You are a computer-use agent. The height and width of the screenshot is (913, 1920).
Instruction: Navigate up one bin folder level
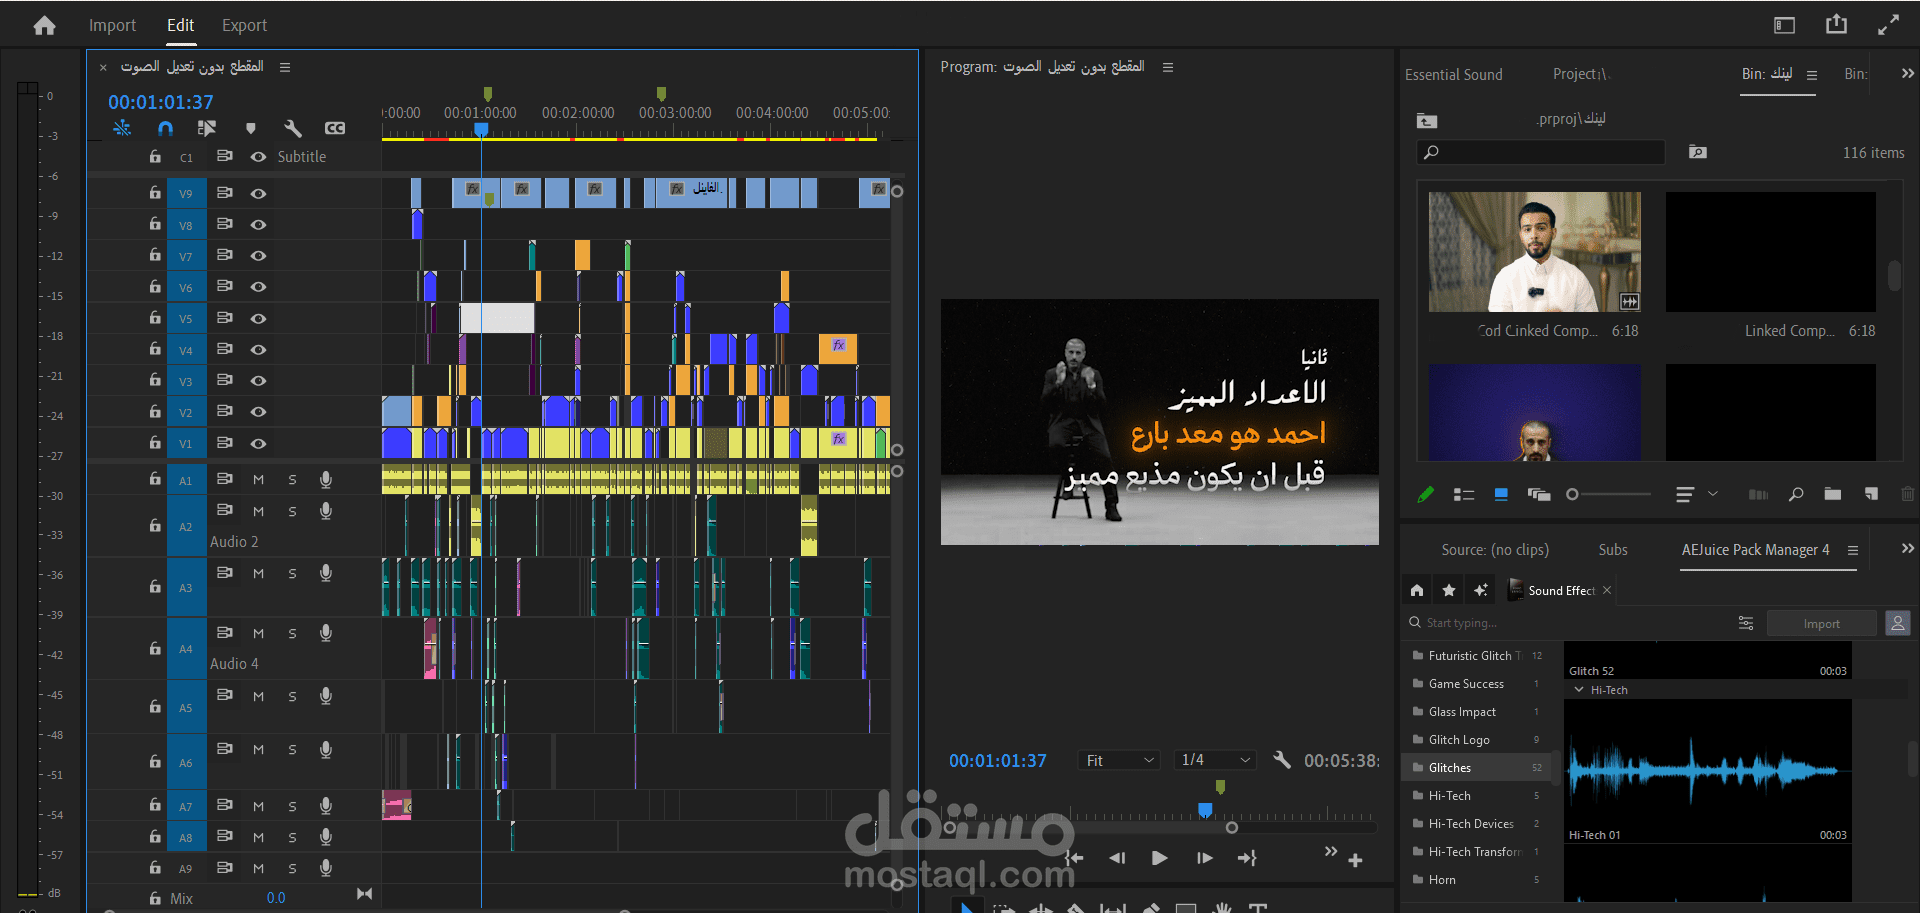click(x=1427, y=121)
